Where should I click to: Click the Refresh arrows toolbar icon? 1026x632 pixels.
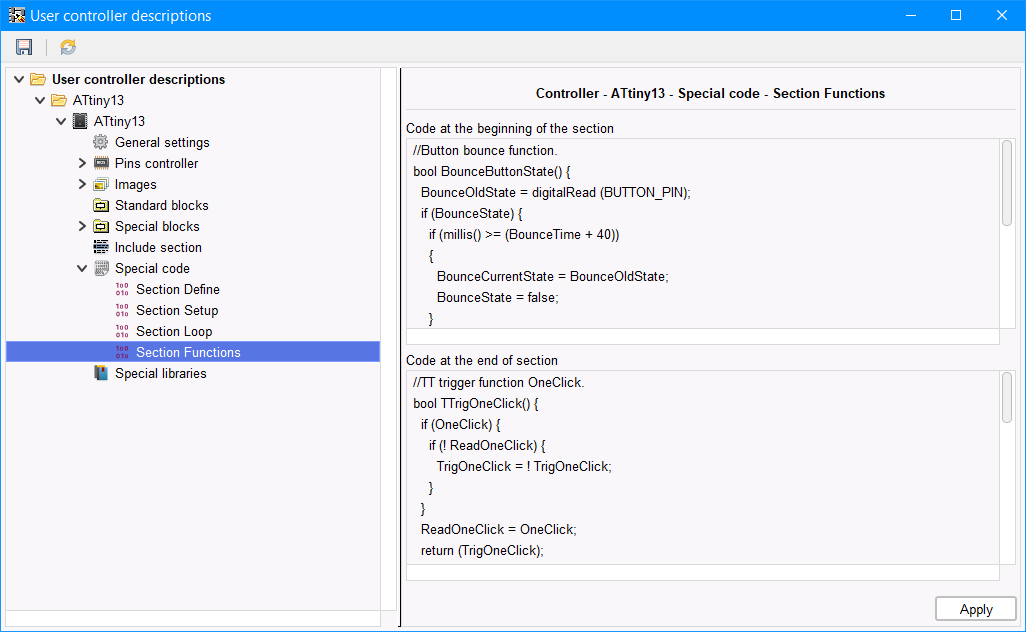pos(68,47)
